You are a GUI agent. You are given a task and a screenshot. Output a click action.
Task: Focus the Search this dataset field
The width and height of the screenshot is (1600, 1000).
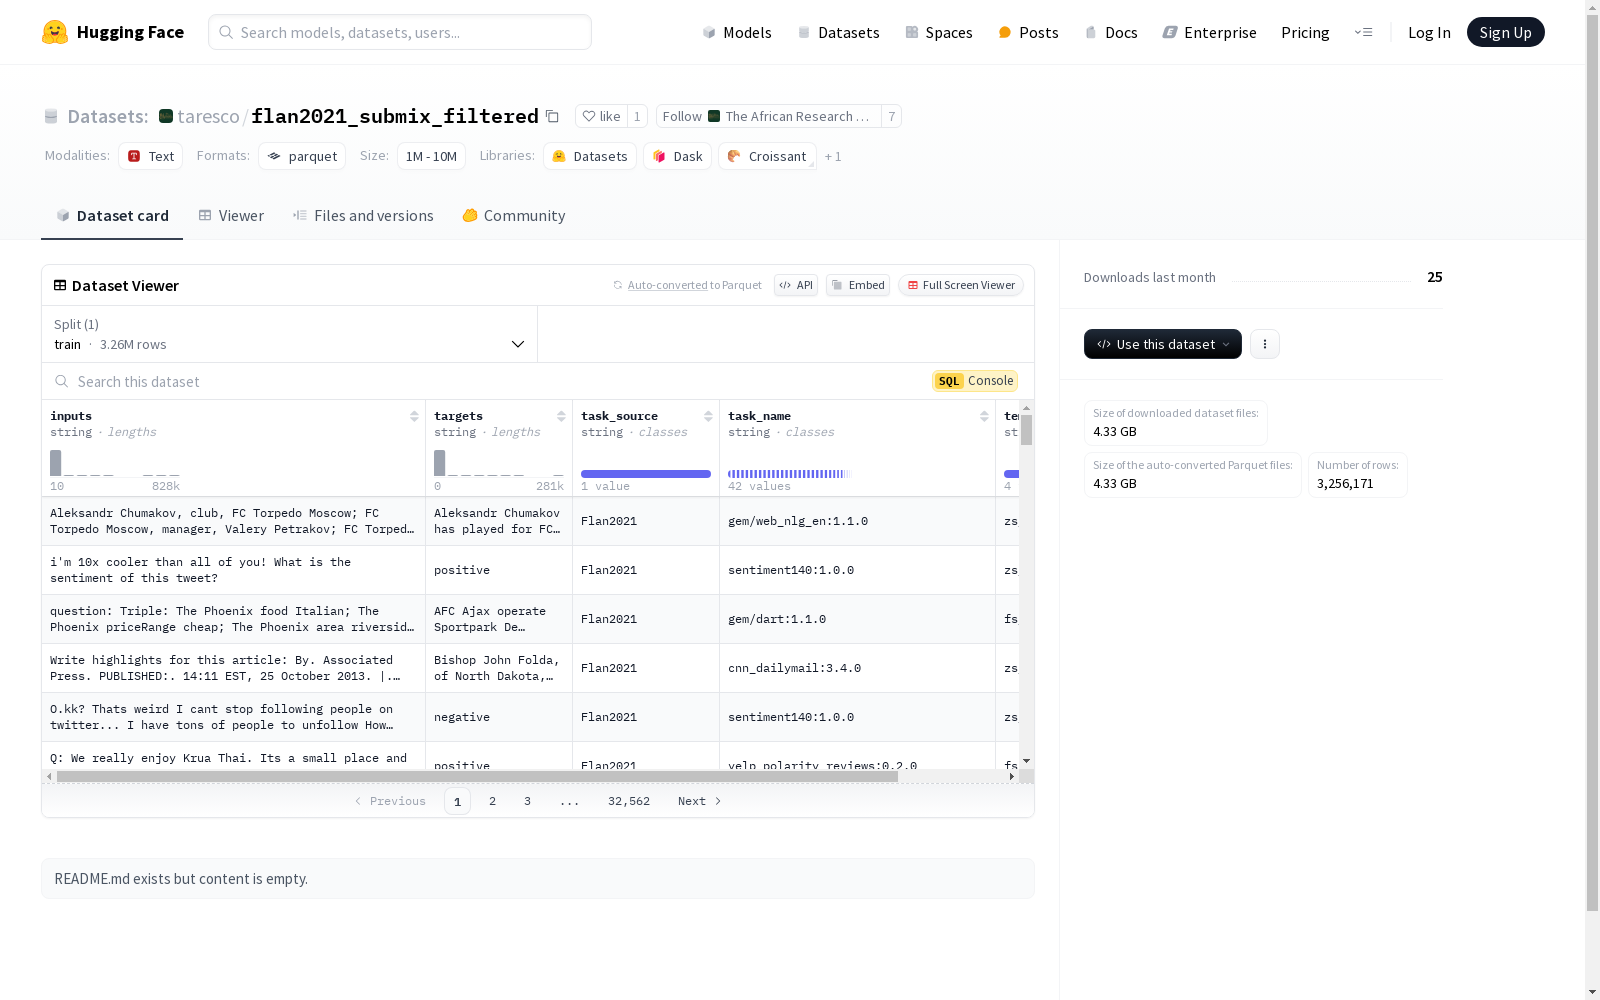pos(490,381)
